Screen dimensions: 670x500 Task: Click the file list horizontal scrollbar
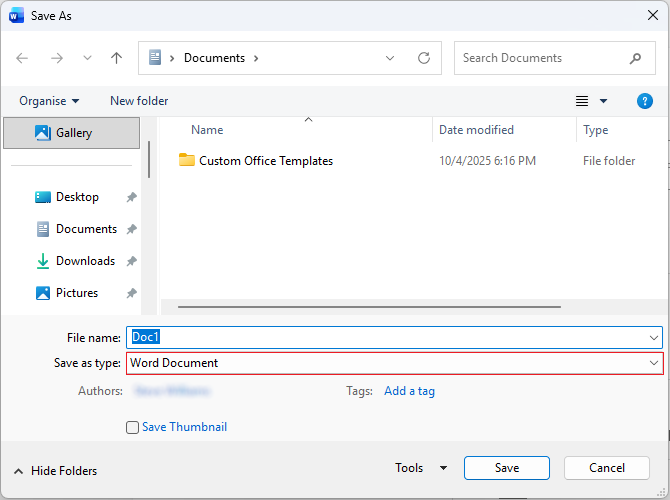pyautogui.click(x=369, y=307)
